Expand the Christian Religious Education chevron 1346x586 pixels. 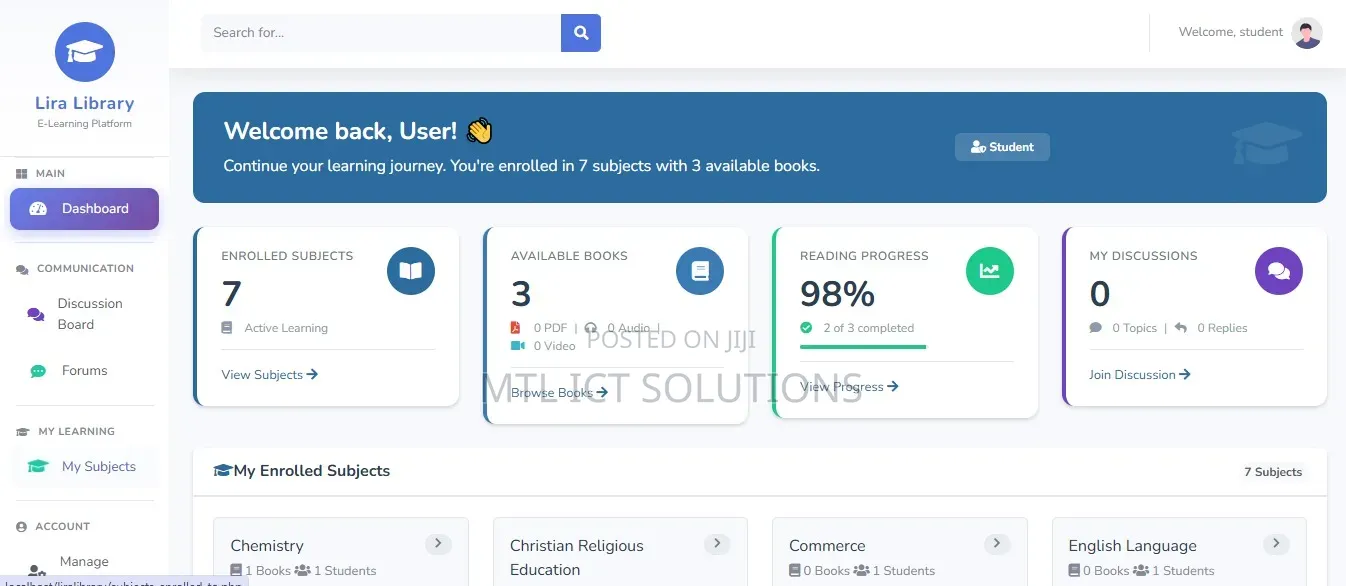click(x=717, y=544)
